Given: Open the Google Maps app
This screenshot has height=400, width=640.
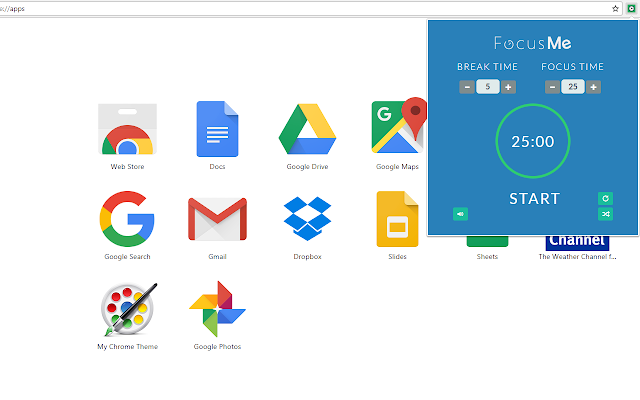Looking at the screenshot, I should pos(399,126).
